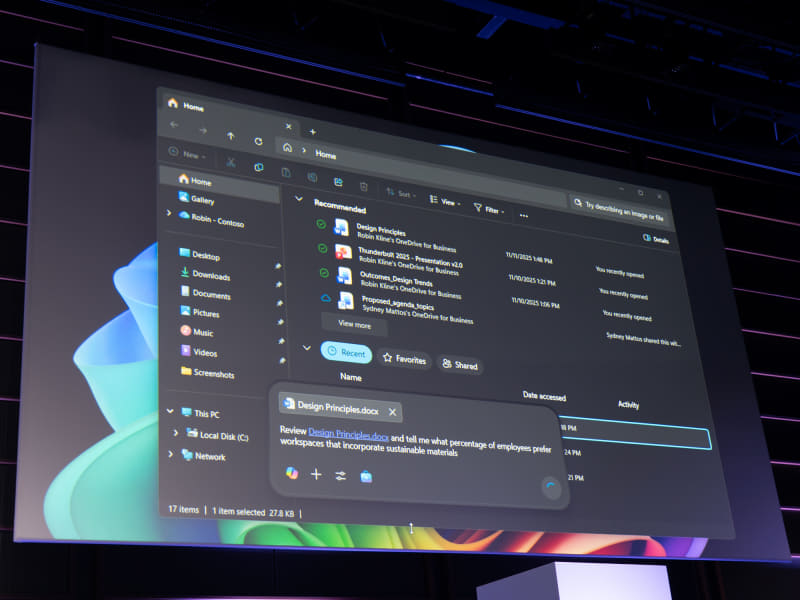Collapse the Recent files section chevron
This screenshot has height=600, width=800.
click(x=307, y=348)
